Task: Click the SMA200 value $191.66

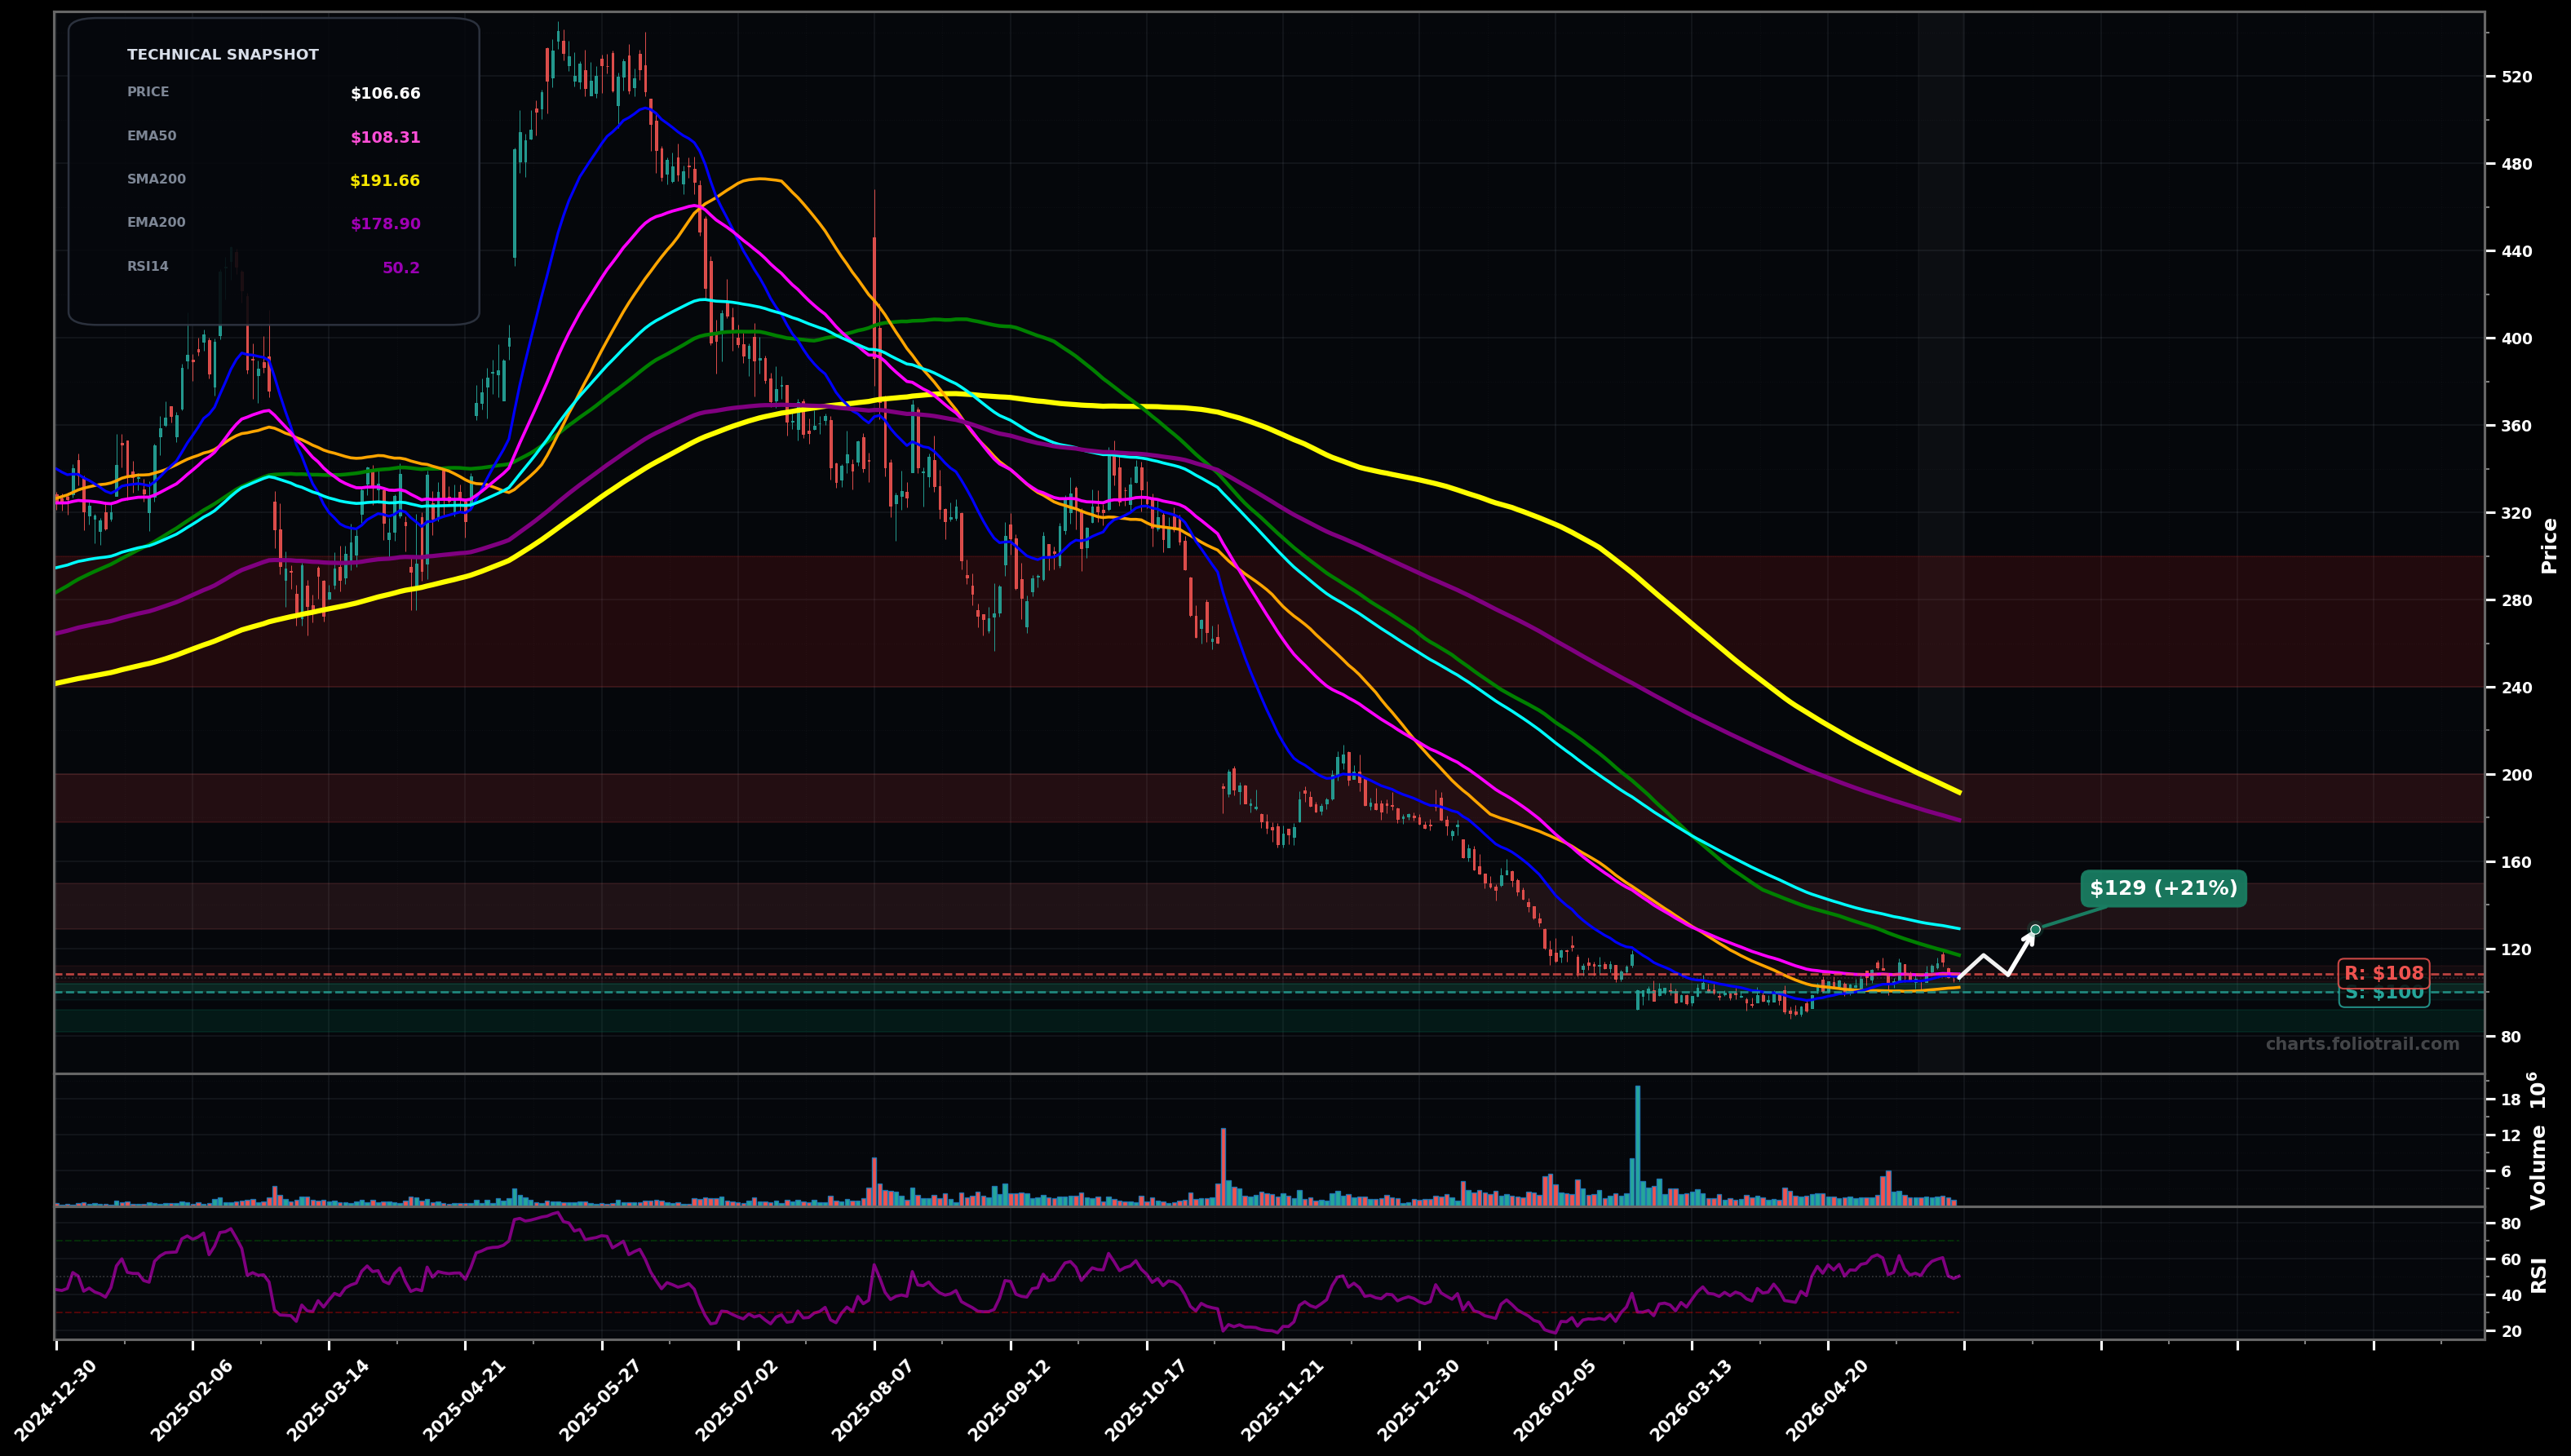Action: [x=385, y=181]
